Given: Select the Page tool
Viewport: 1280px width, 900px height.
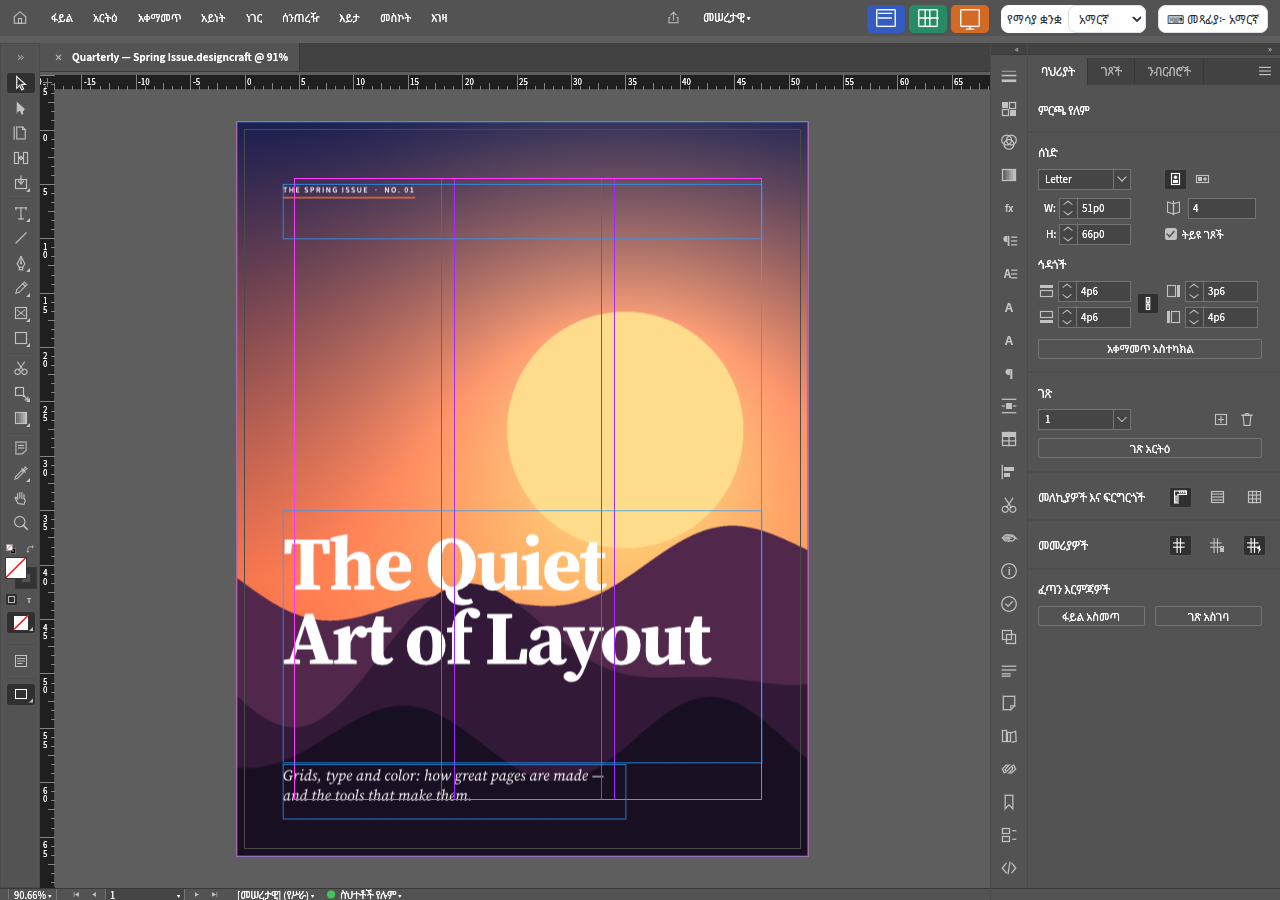Looking at the screenshot, I should coord(20,133).
